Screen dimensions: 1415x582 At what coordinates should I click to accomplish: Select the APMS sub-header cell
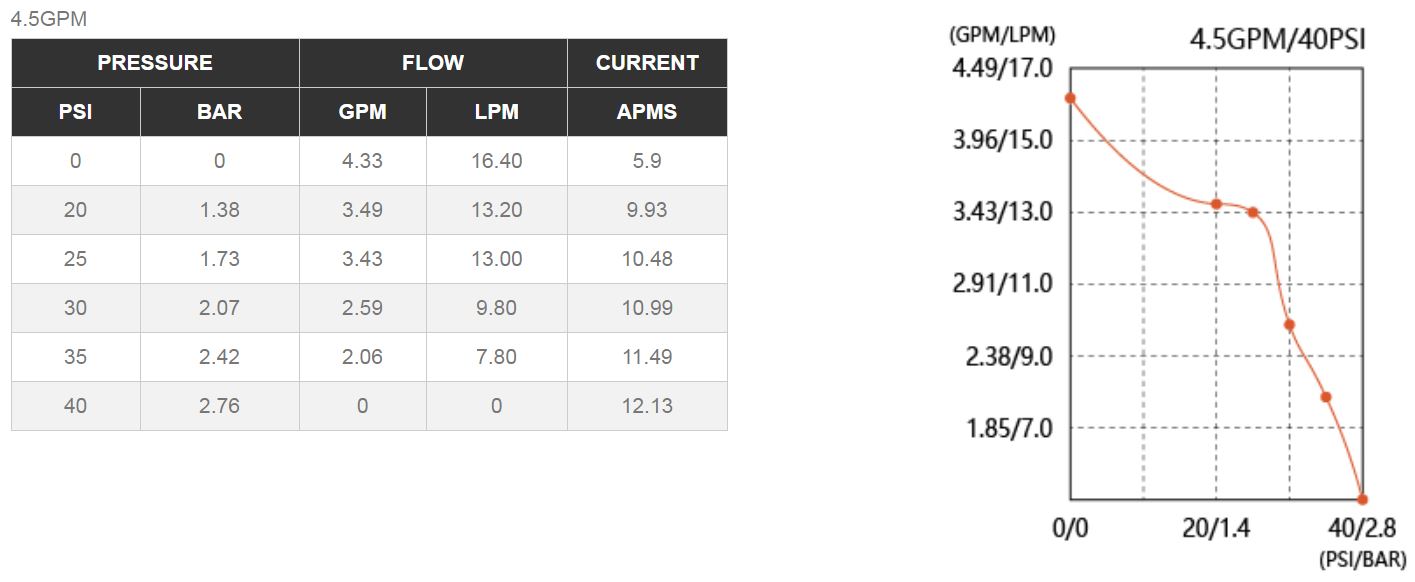click(647, 112)
